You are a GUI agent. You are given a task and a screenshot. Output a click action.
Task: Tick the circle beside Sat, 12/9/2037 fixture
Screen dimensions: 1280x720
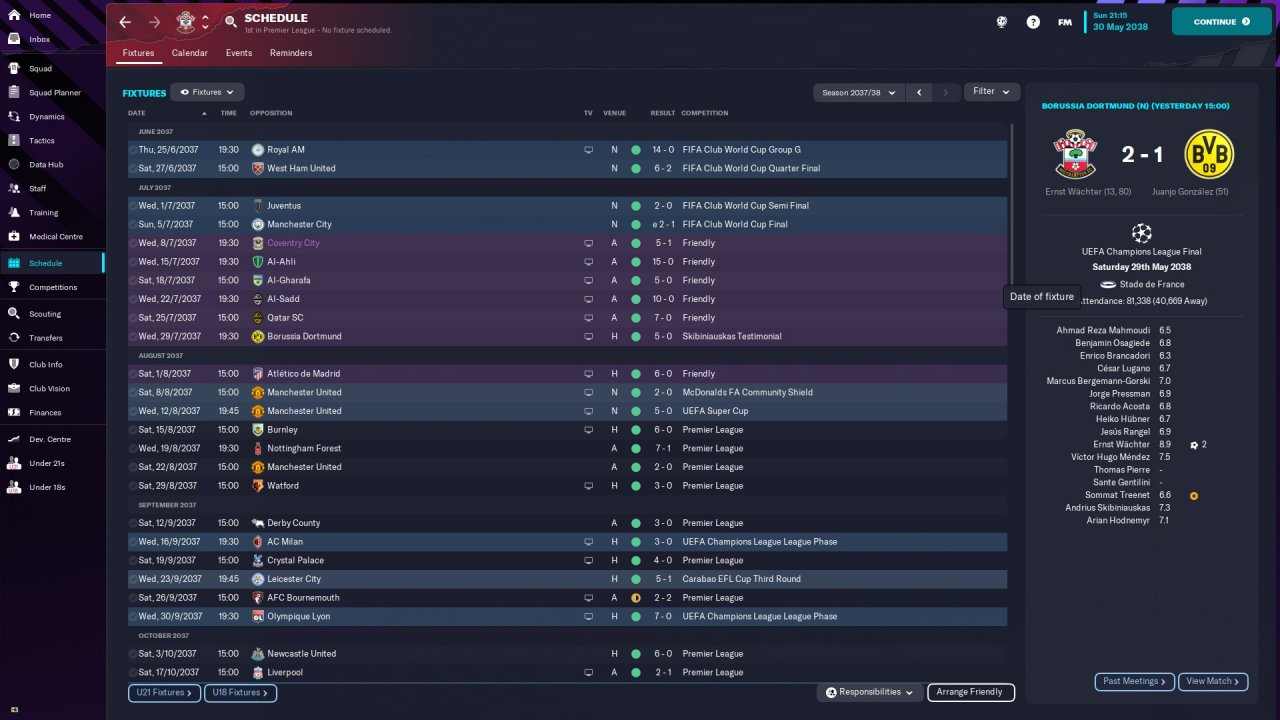click(x=133, y=523)
